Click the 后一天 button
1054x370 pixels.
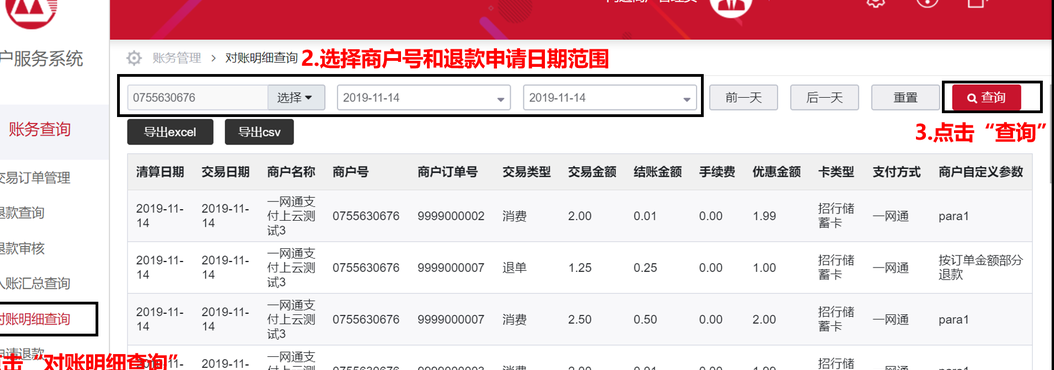click(x=824, y=98)
